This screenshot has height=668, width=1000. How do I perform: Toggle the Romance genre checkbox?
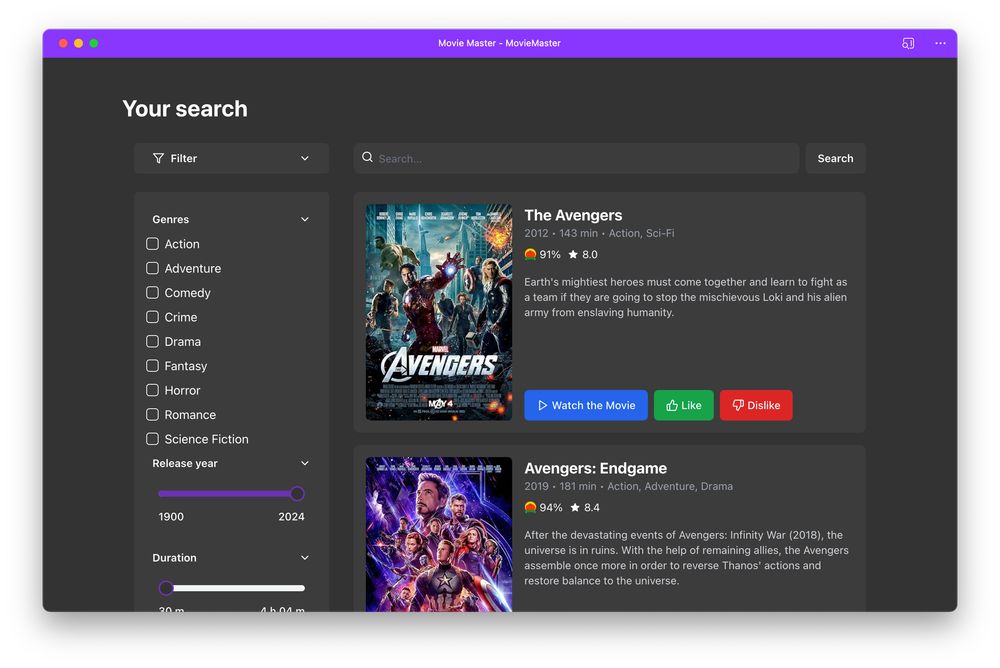coord(152,415)
